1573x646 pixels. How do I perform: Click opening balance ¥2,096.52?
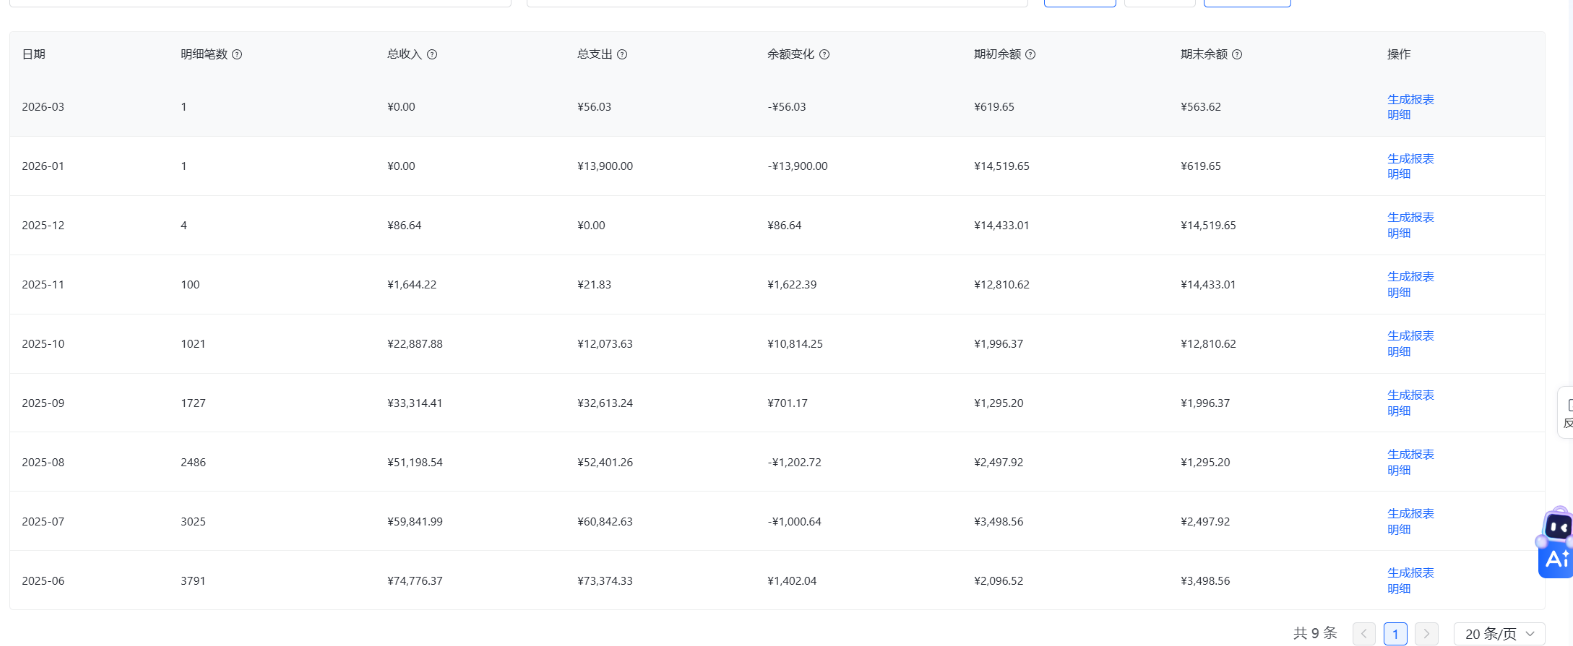[x=999, y=581]
